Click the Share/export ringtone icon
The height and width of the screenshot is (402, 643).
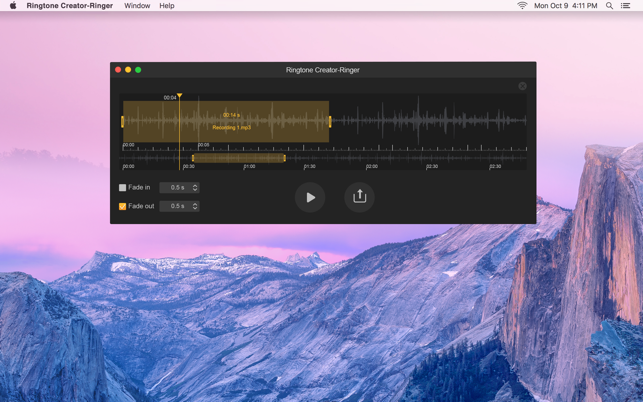(x=359, y=197)
